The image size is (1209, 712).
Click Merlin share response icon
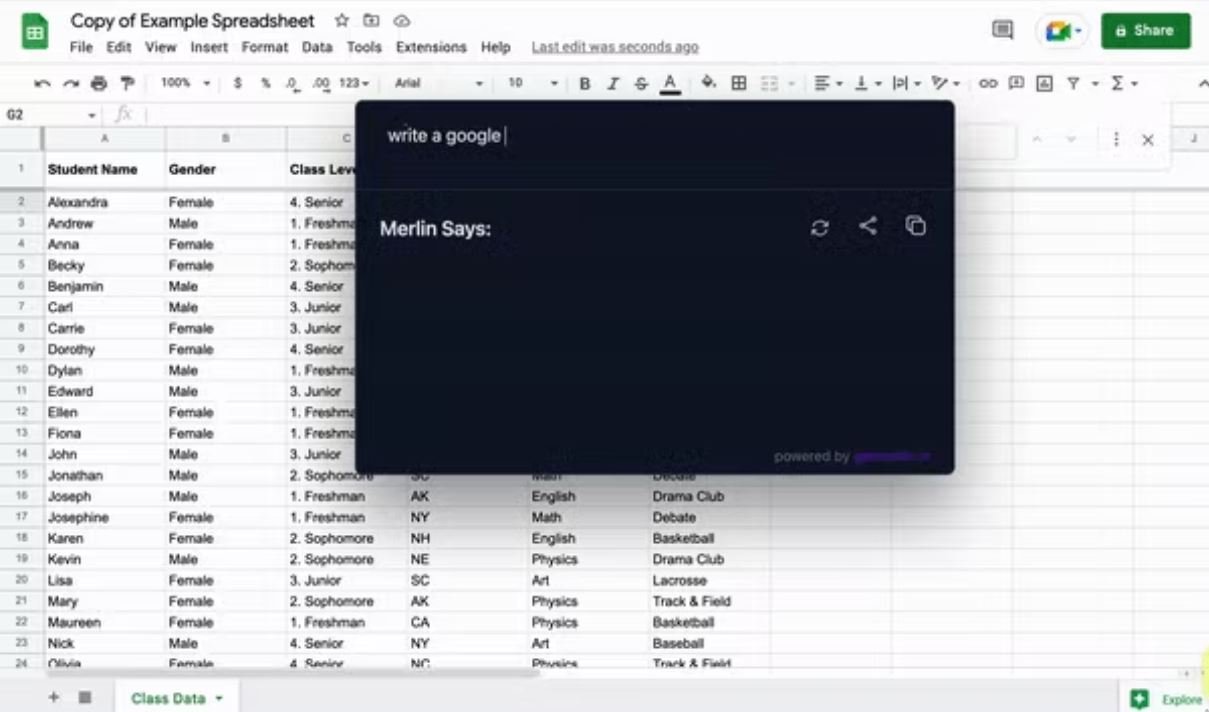point(868,227)
